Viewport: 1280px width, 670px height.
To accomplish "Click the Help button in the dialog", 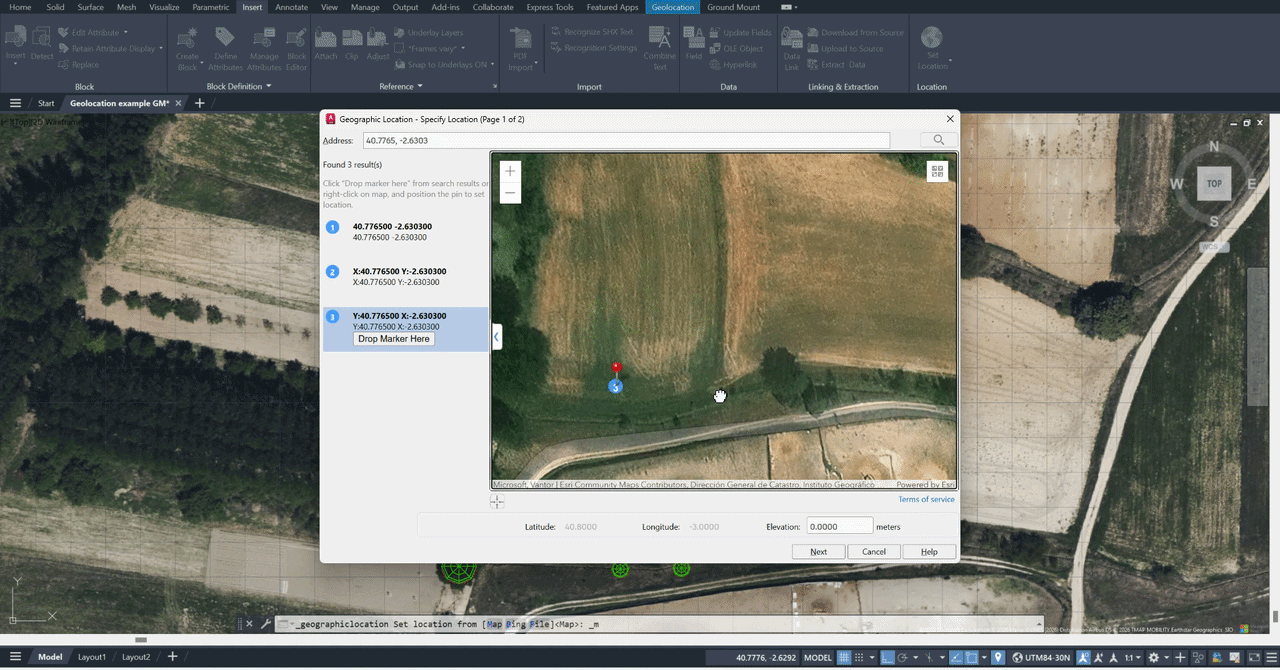I will 929,551.
